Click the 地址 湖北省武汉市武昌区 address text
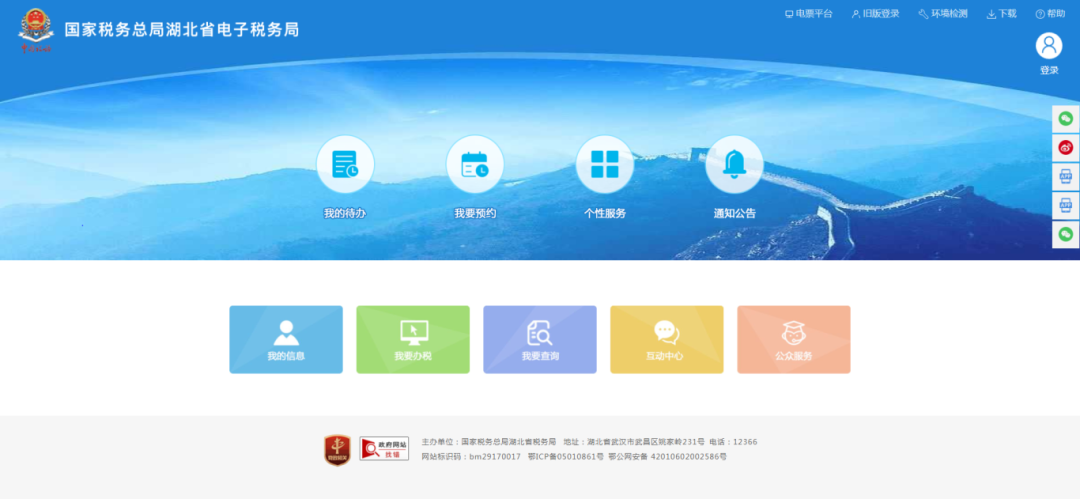This screenshot has width=1080, height=499. (634, 442)
